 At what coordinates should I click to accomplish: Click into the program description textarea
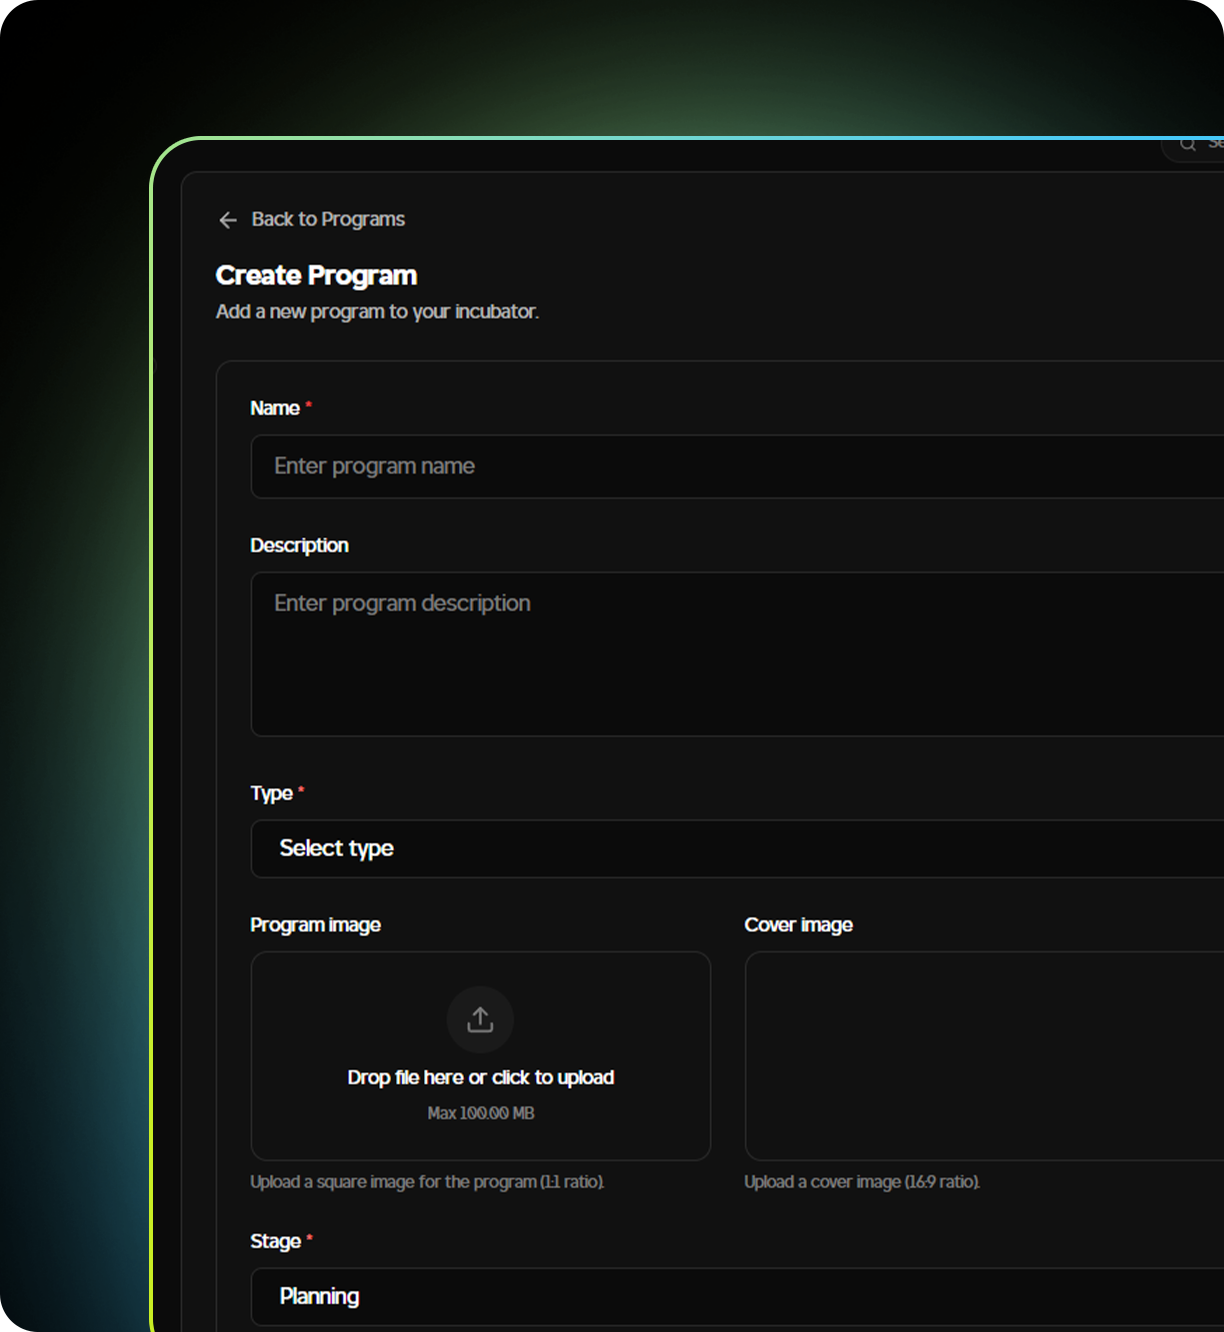(x=736, y=654)
